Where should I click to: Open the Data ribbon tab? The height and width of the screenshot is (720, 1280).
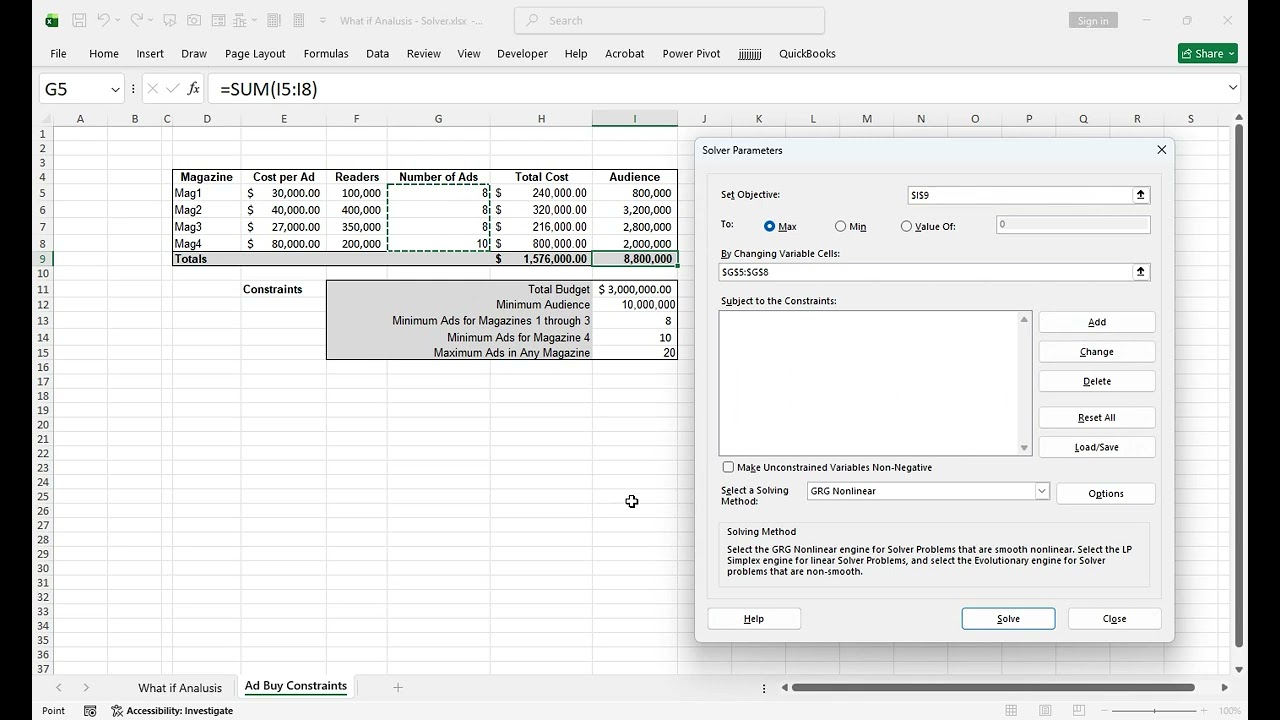(x=377, y=54)
